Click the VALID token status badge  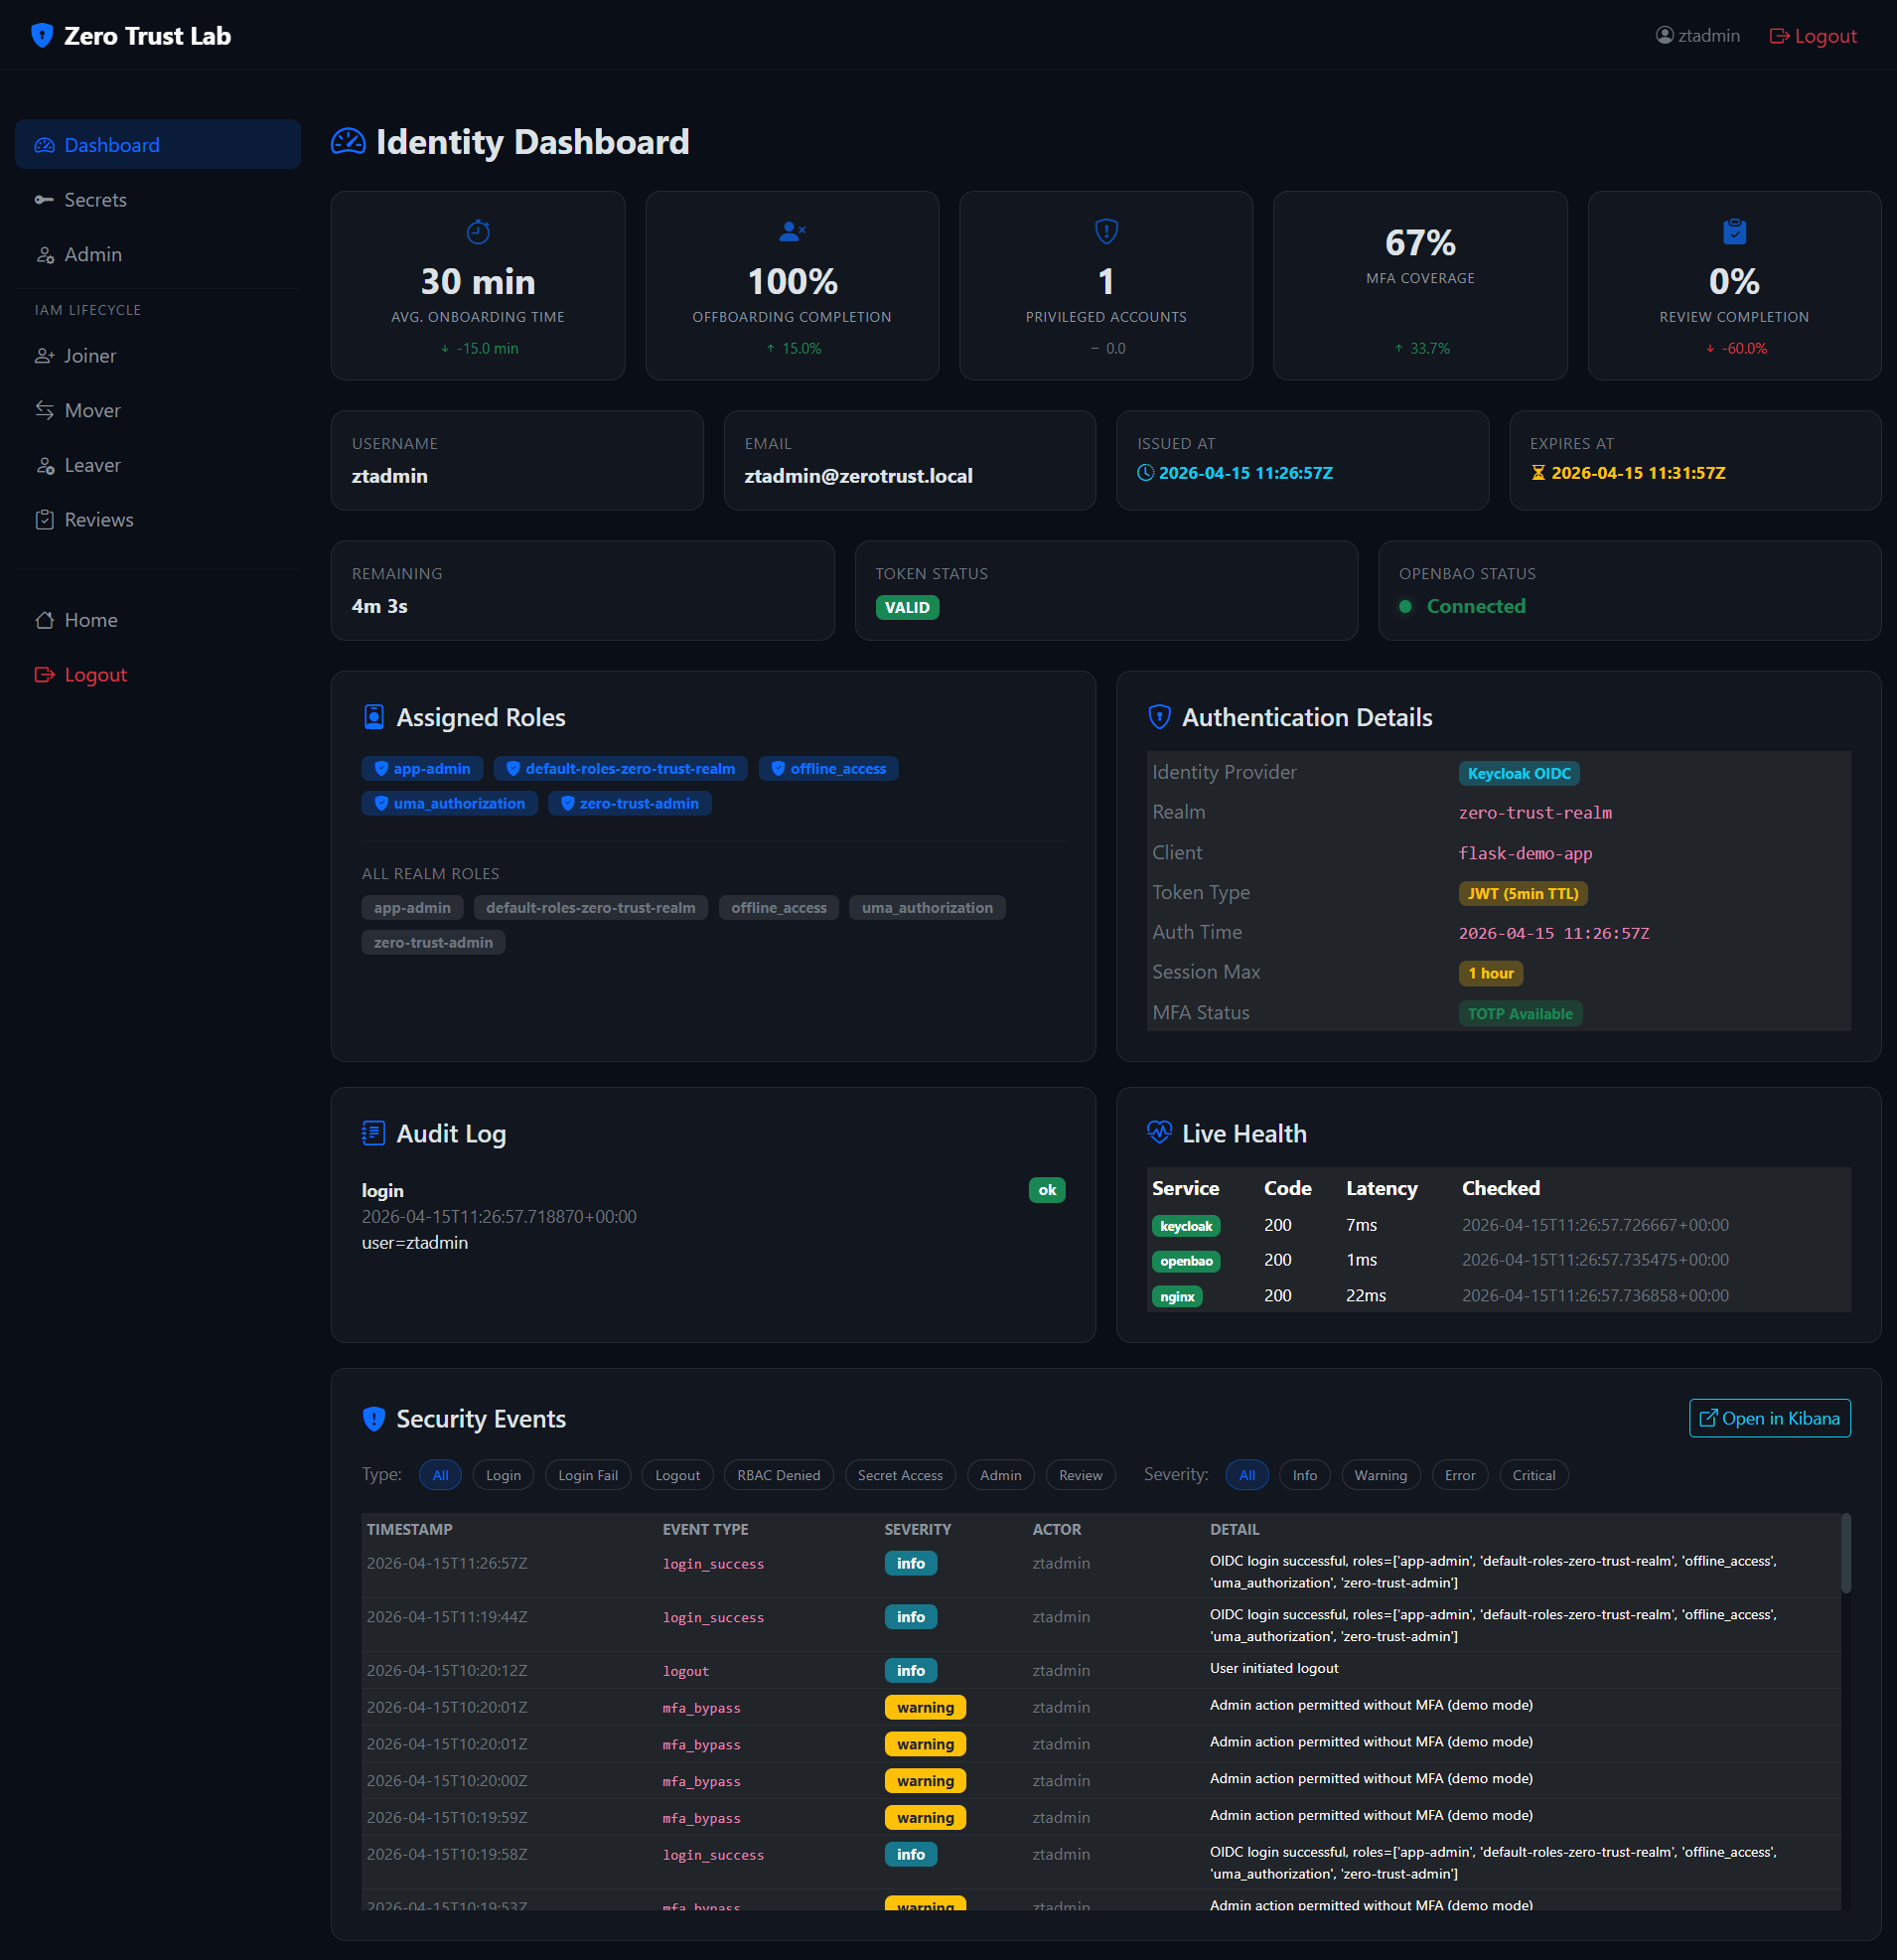coord(907,608)
